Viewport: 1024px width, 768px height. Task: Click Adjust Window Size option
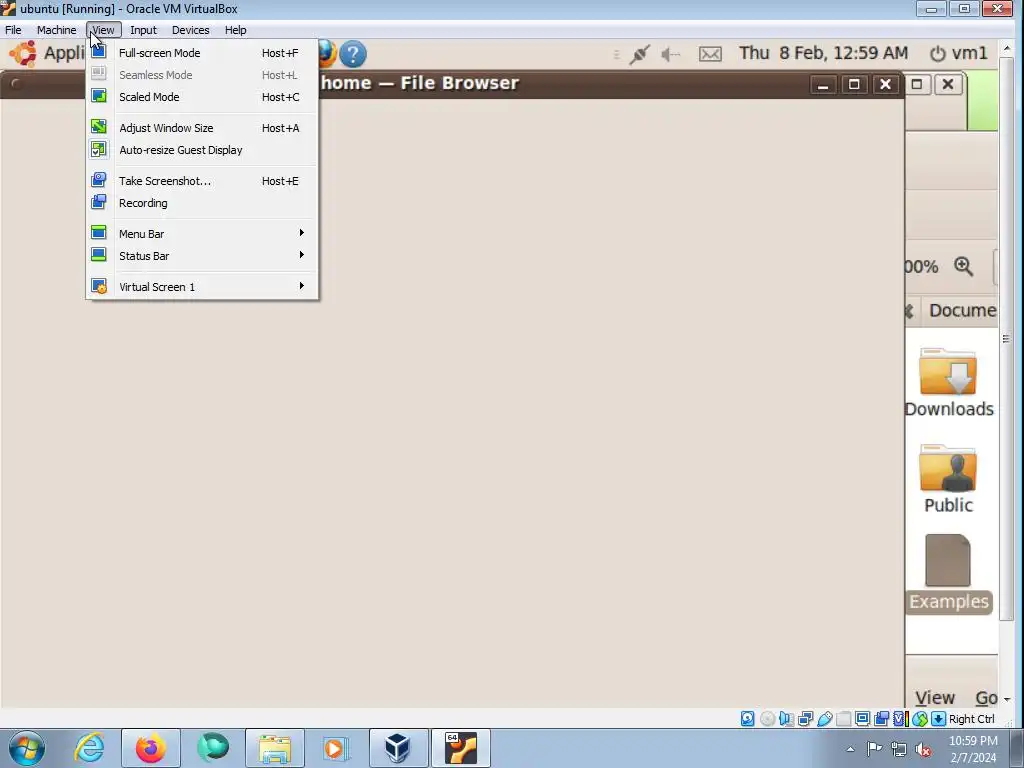point(202,128)
